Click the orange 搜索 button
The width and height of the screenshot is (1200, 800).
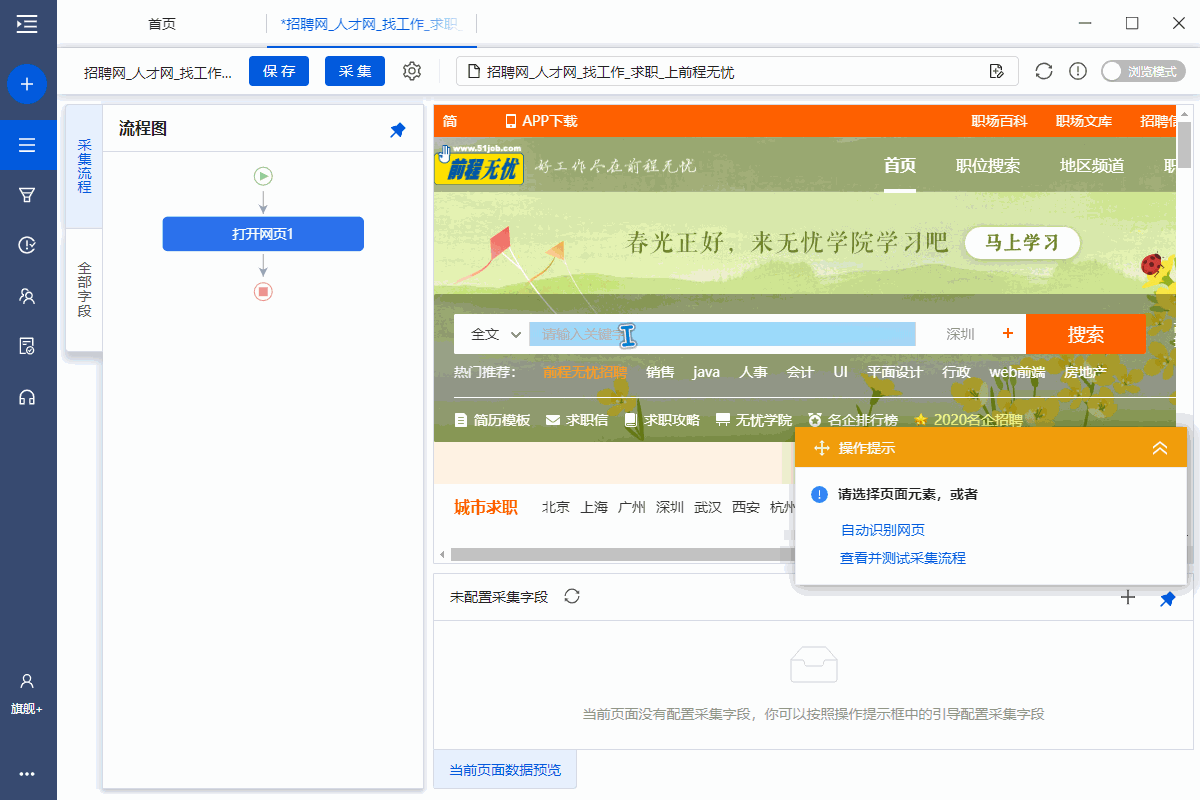pos(1086,334)
